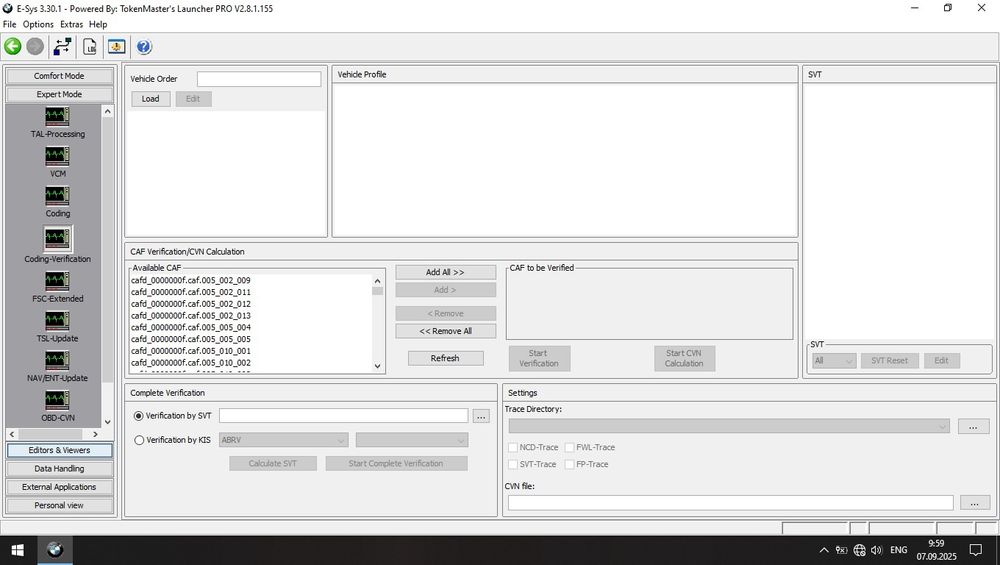This screenshot has height=565, width=1000.
Task: Select cafd_0000000f.caf.005_010_002 in list
Action: pos(191,363)
